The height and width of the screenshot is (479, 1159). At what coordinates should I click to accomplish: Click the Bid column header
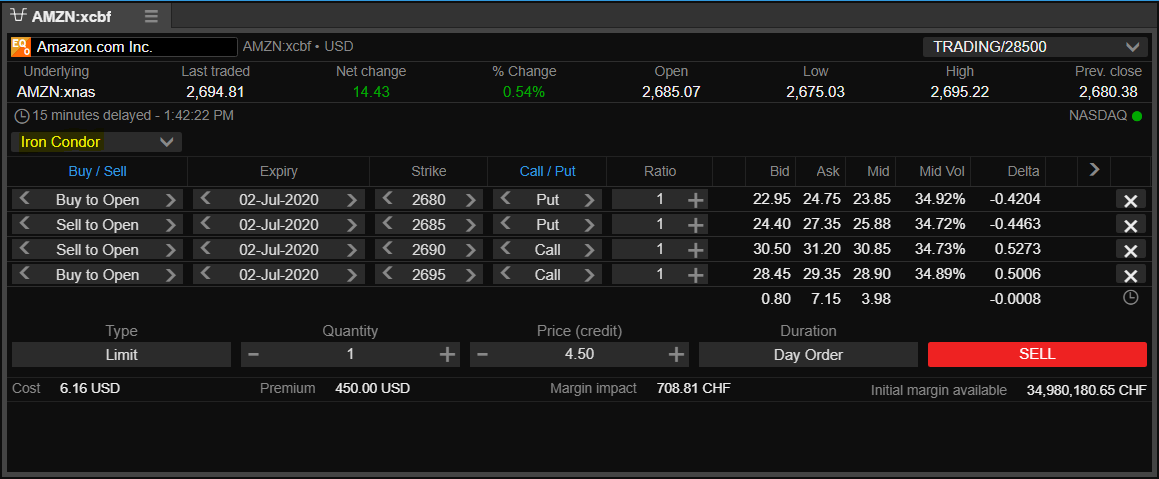(x=780, y=171)
